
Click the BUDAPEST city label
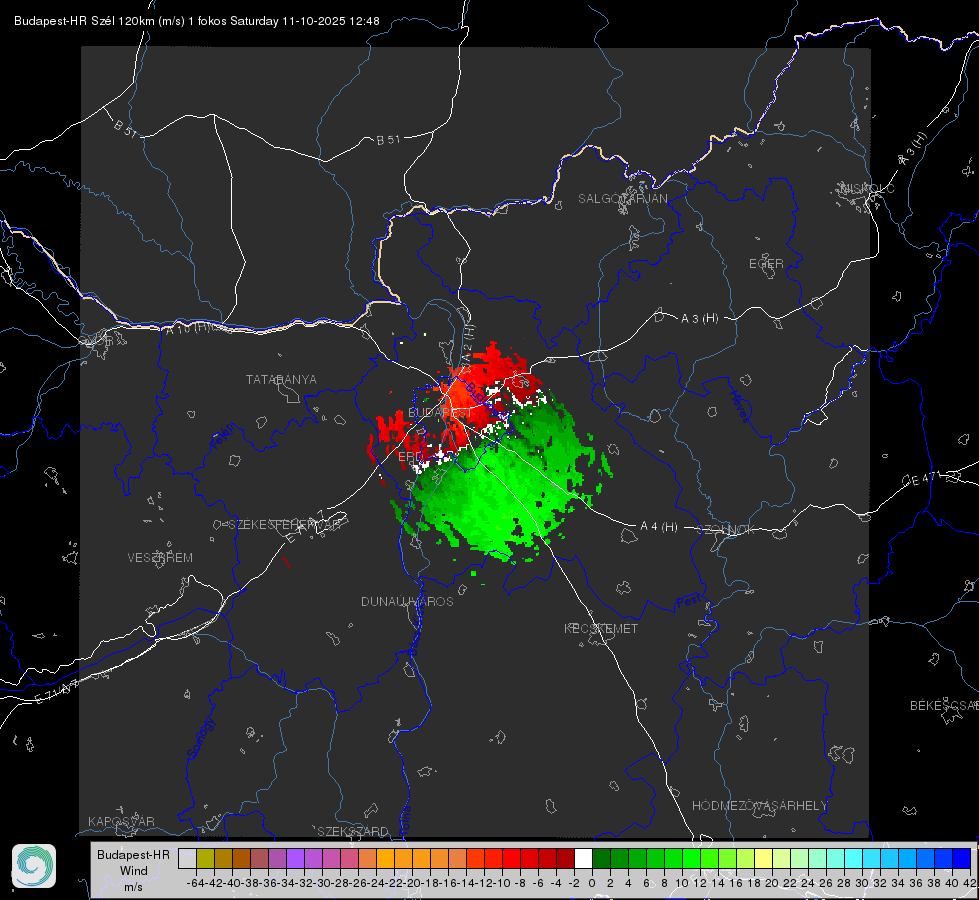pos(440,413)
